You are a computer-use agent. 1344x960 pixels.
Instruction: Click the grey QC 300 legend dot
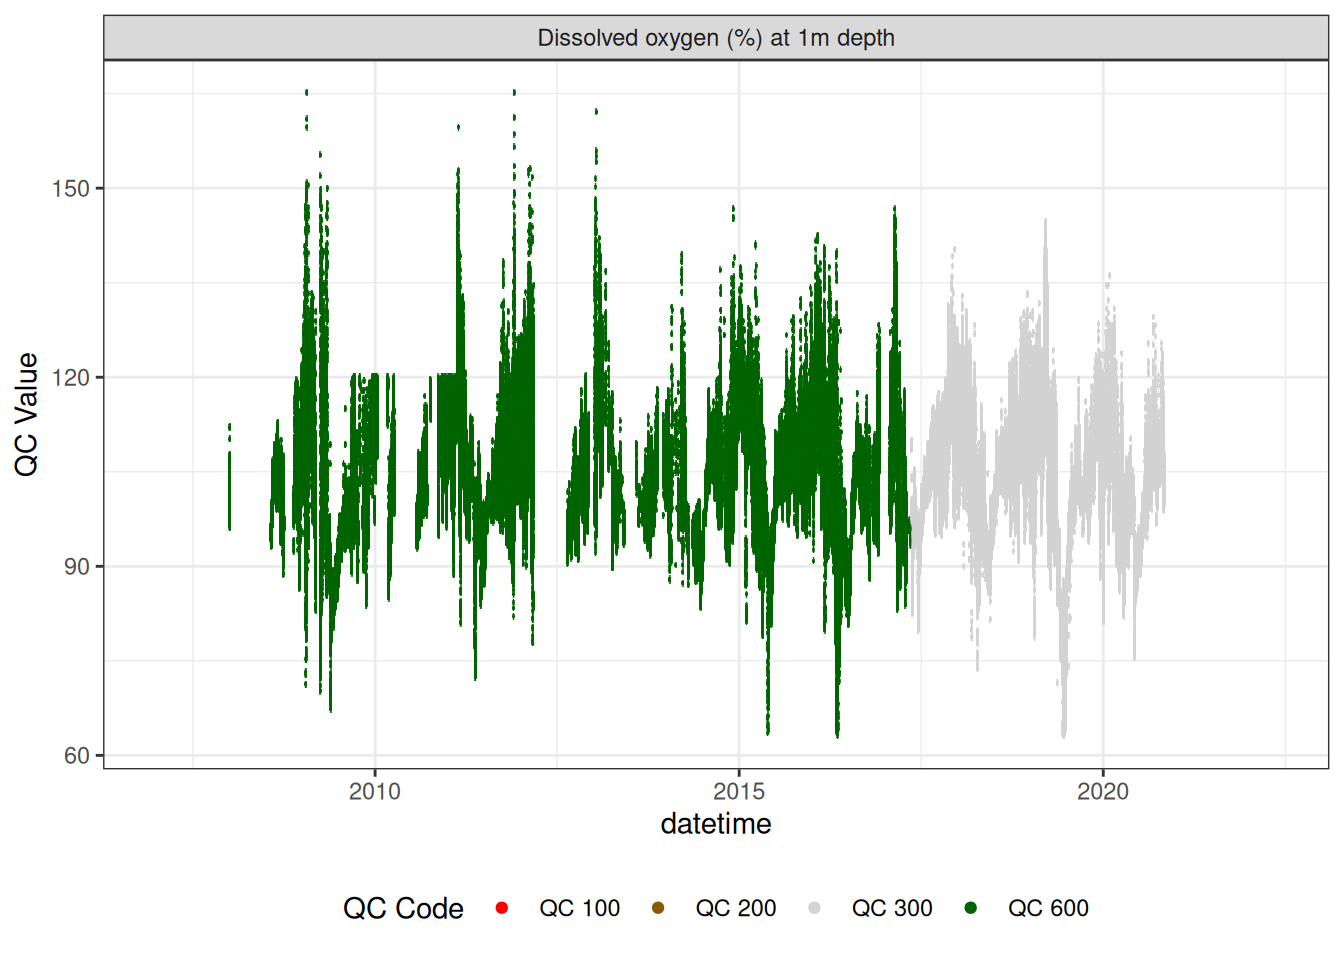point(814,908)
